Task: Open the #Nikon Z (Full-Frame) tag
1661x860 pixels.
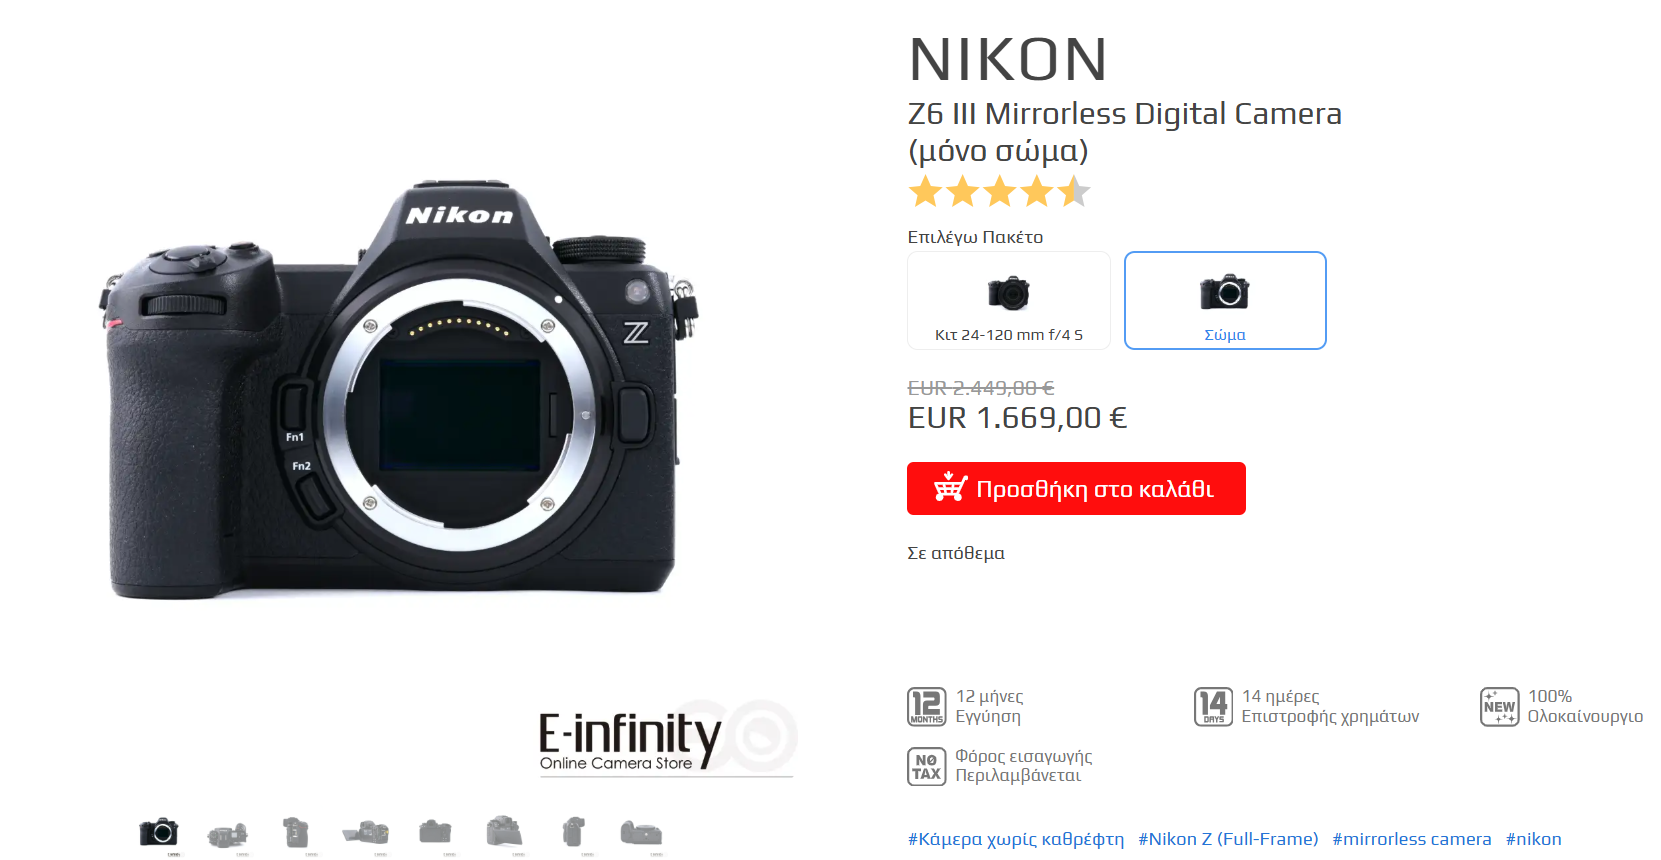Action: [x=1228, y=839]
